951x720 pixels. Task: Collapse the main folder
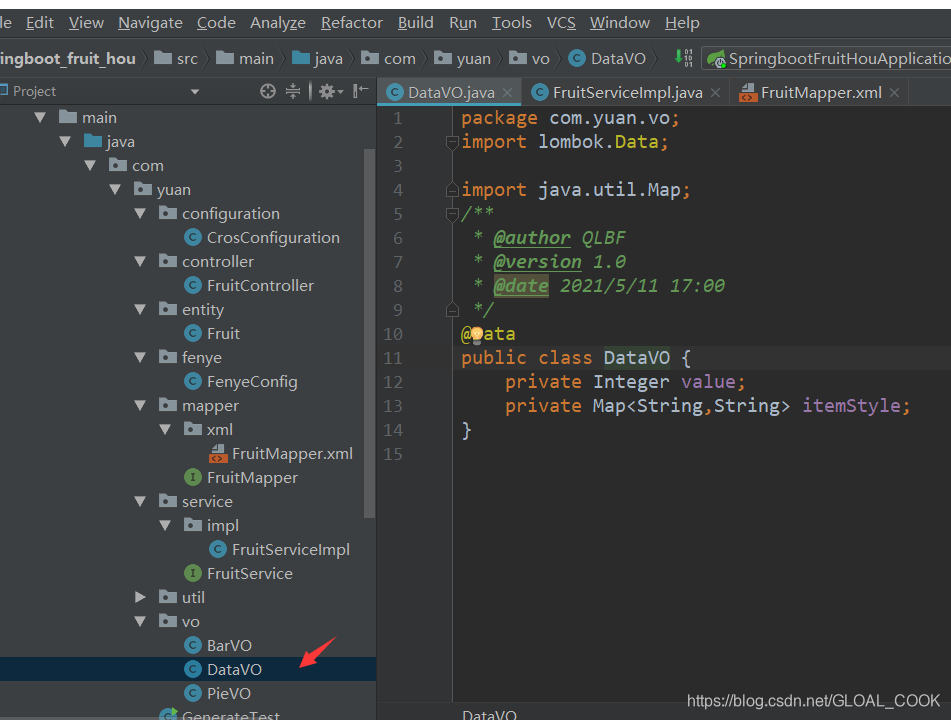[40, 117]
